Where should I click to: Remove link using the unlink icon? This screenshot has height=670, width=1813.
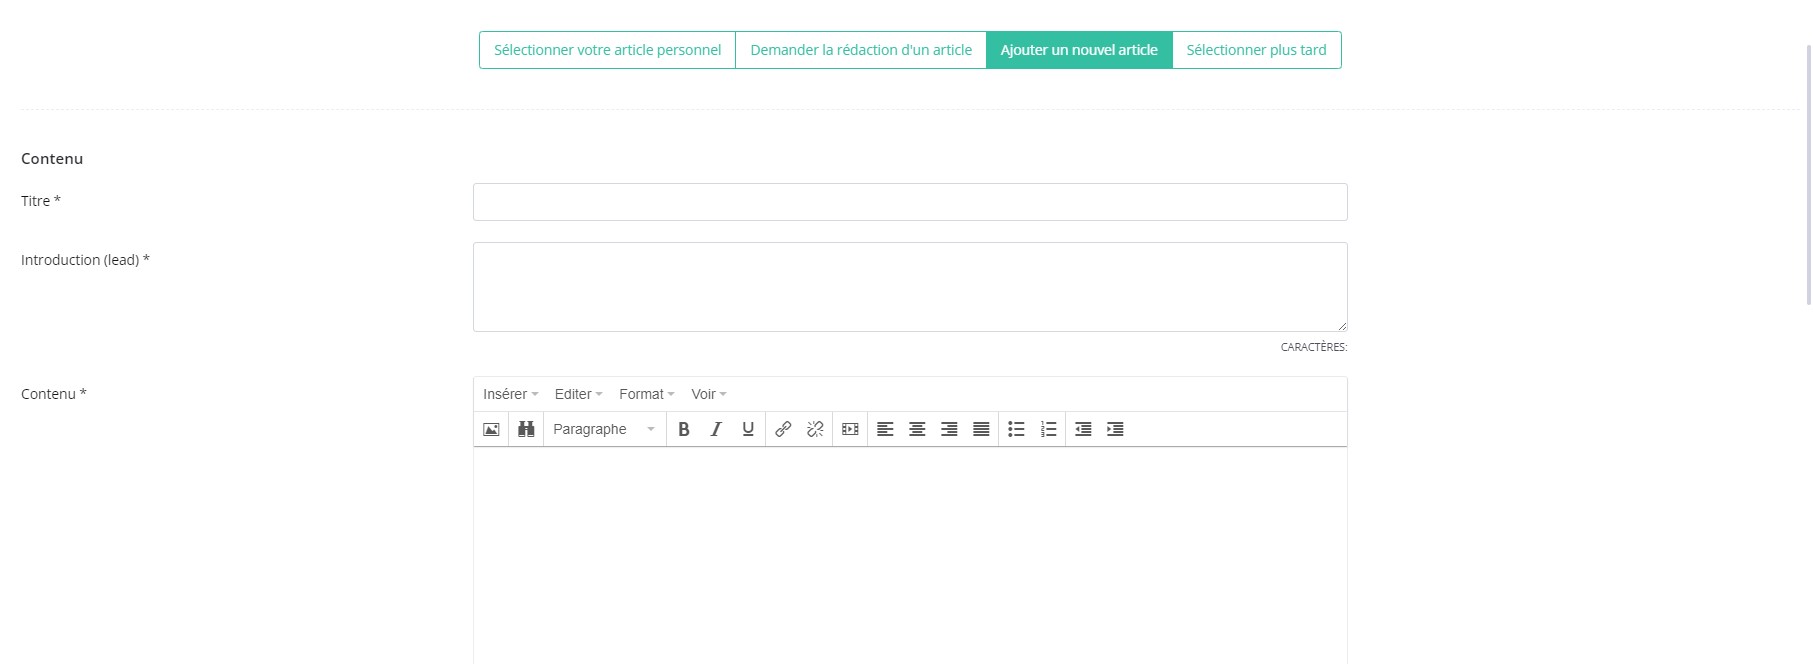[x=815, y=429]
